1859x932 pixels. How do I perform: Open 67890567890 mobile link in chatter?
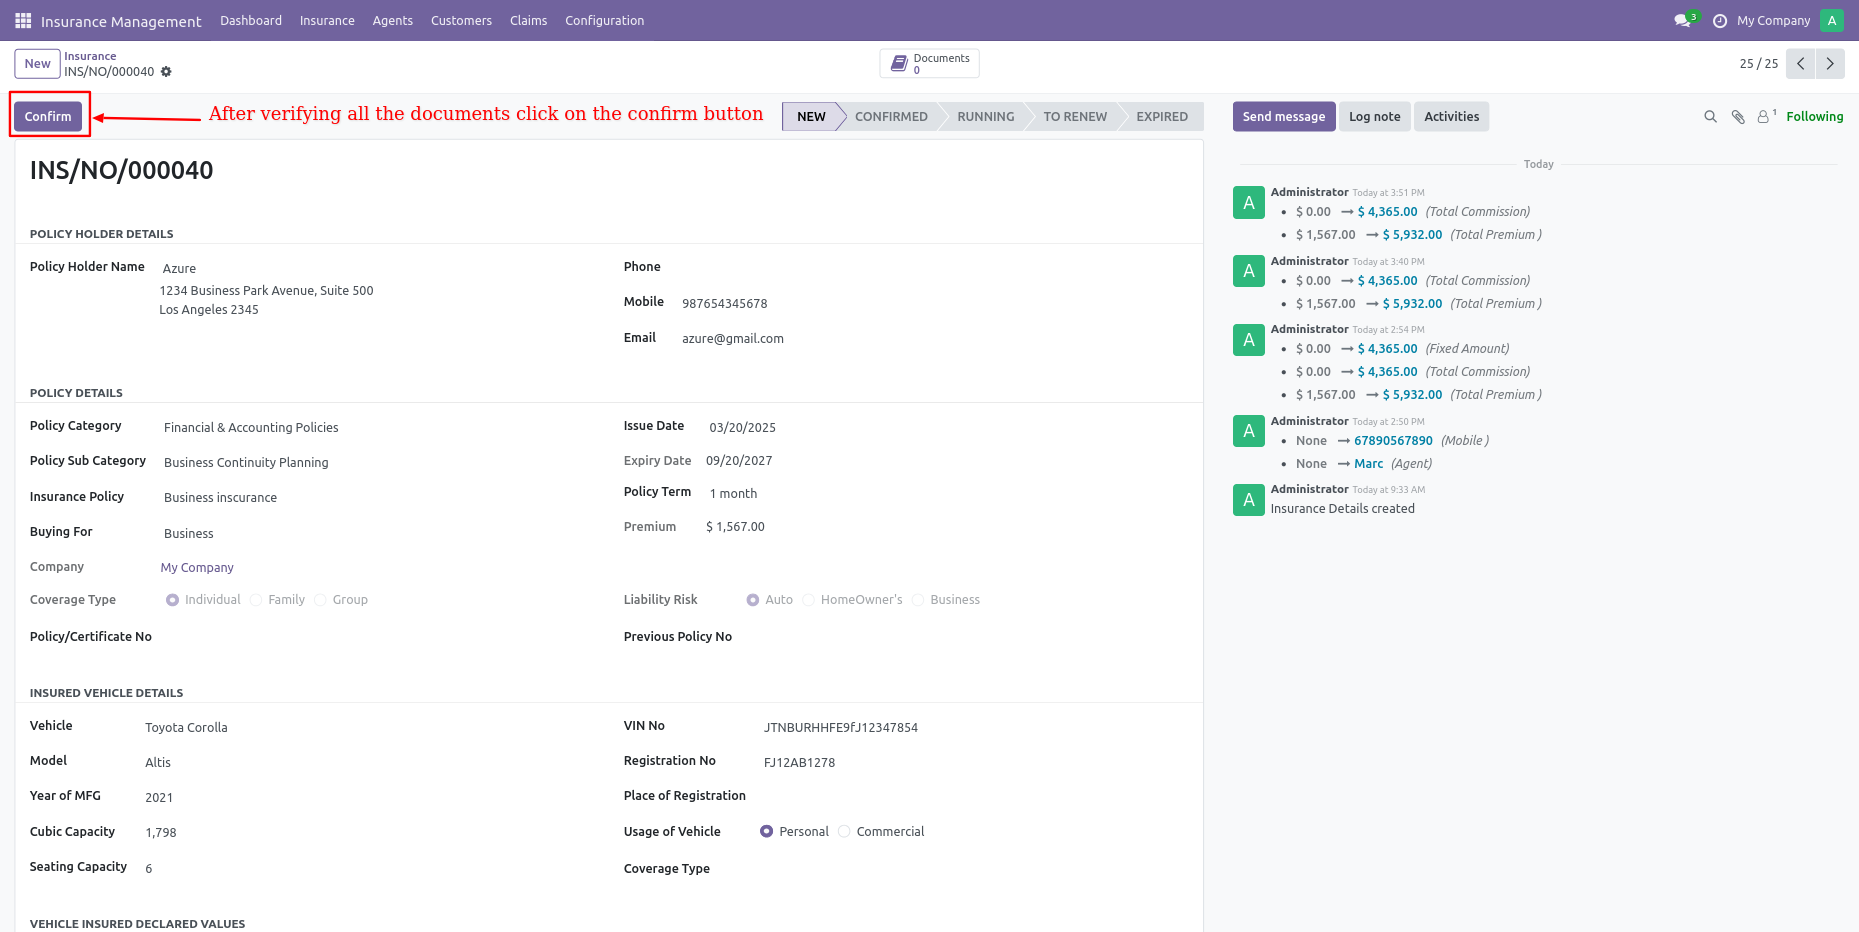[x=1393, y=441]
